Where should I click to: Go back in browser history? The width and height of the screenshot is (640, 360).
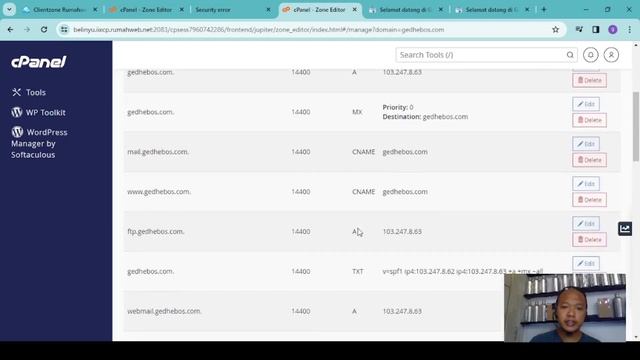(x=10, y=29)
